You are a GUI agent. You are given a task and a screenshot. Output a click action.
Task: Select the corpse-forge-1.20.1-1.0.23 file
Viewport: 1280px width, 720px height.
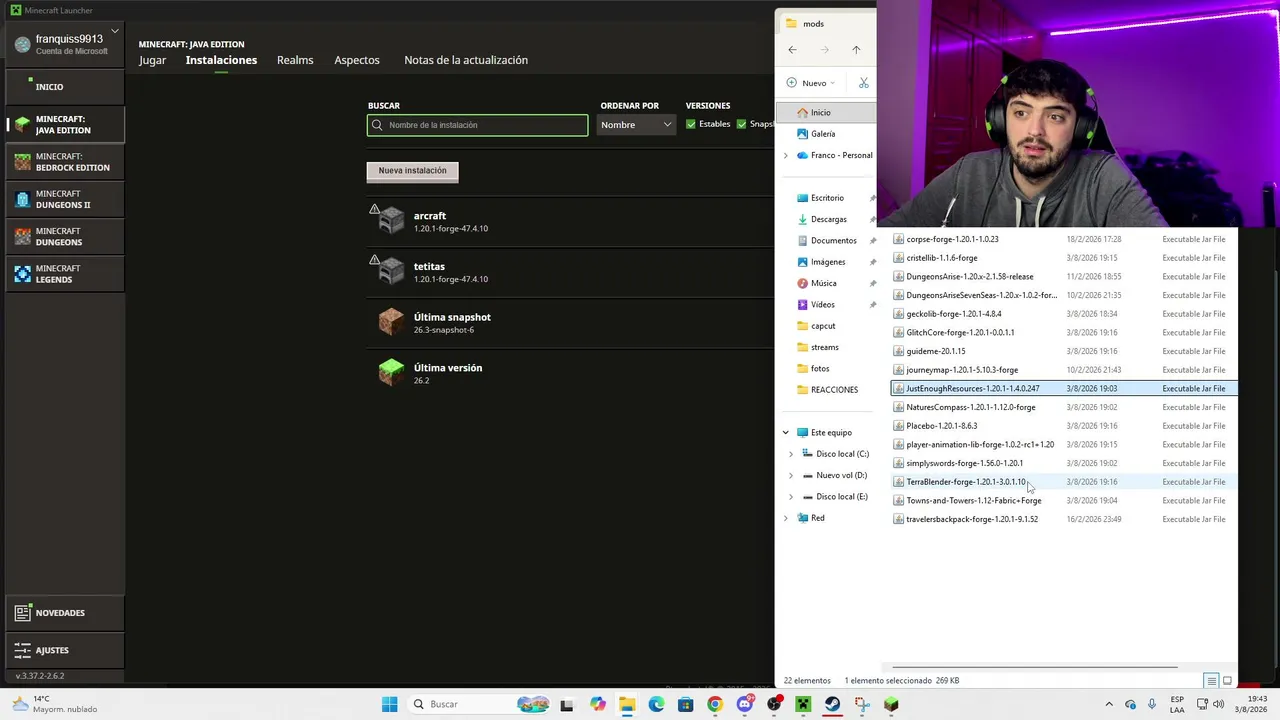tap(1064, 239)
